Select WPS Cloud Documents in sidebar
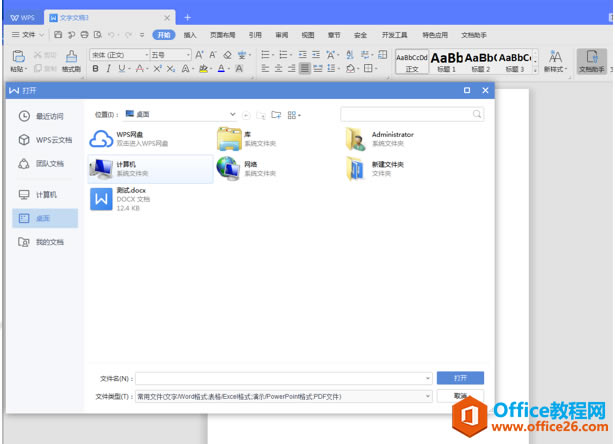The width and height of the screenshot is (615, 444). click(x=45, y=140)
